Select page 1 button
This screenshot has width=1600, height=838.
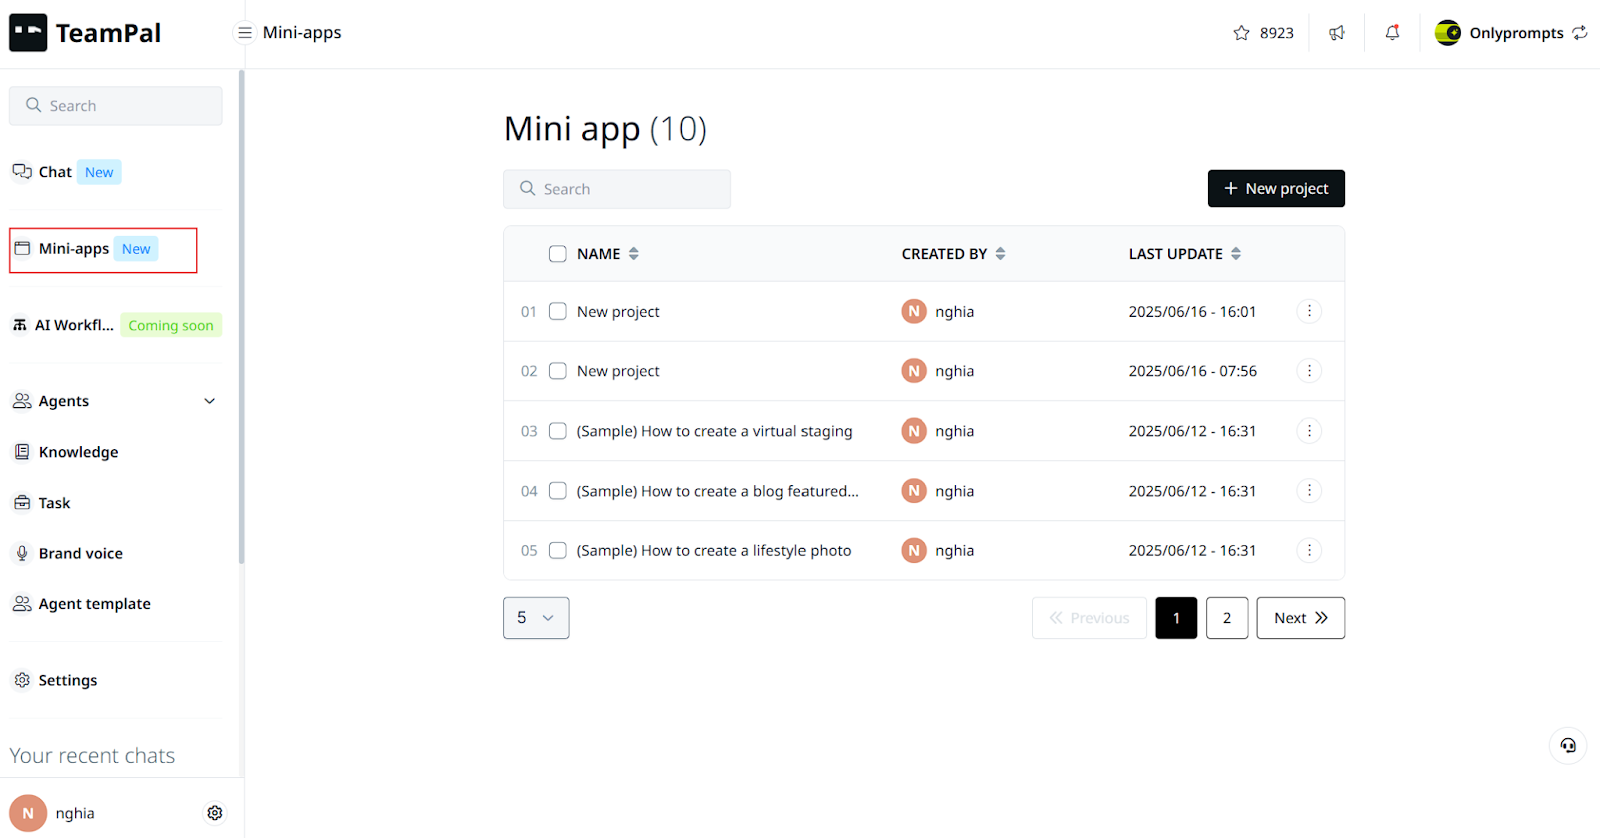1176,618
